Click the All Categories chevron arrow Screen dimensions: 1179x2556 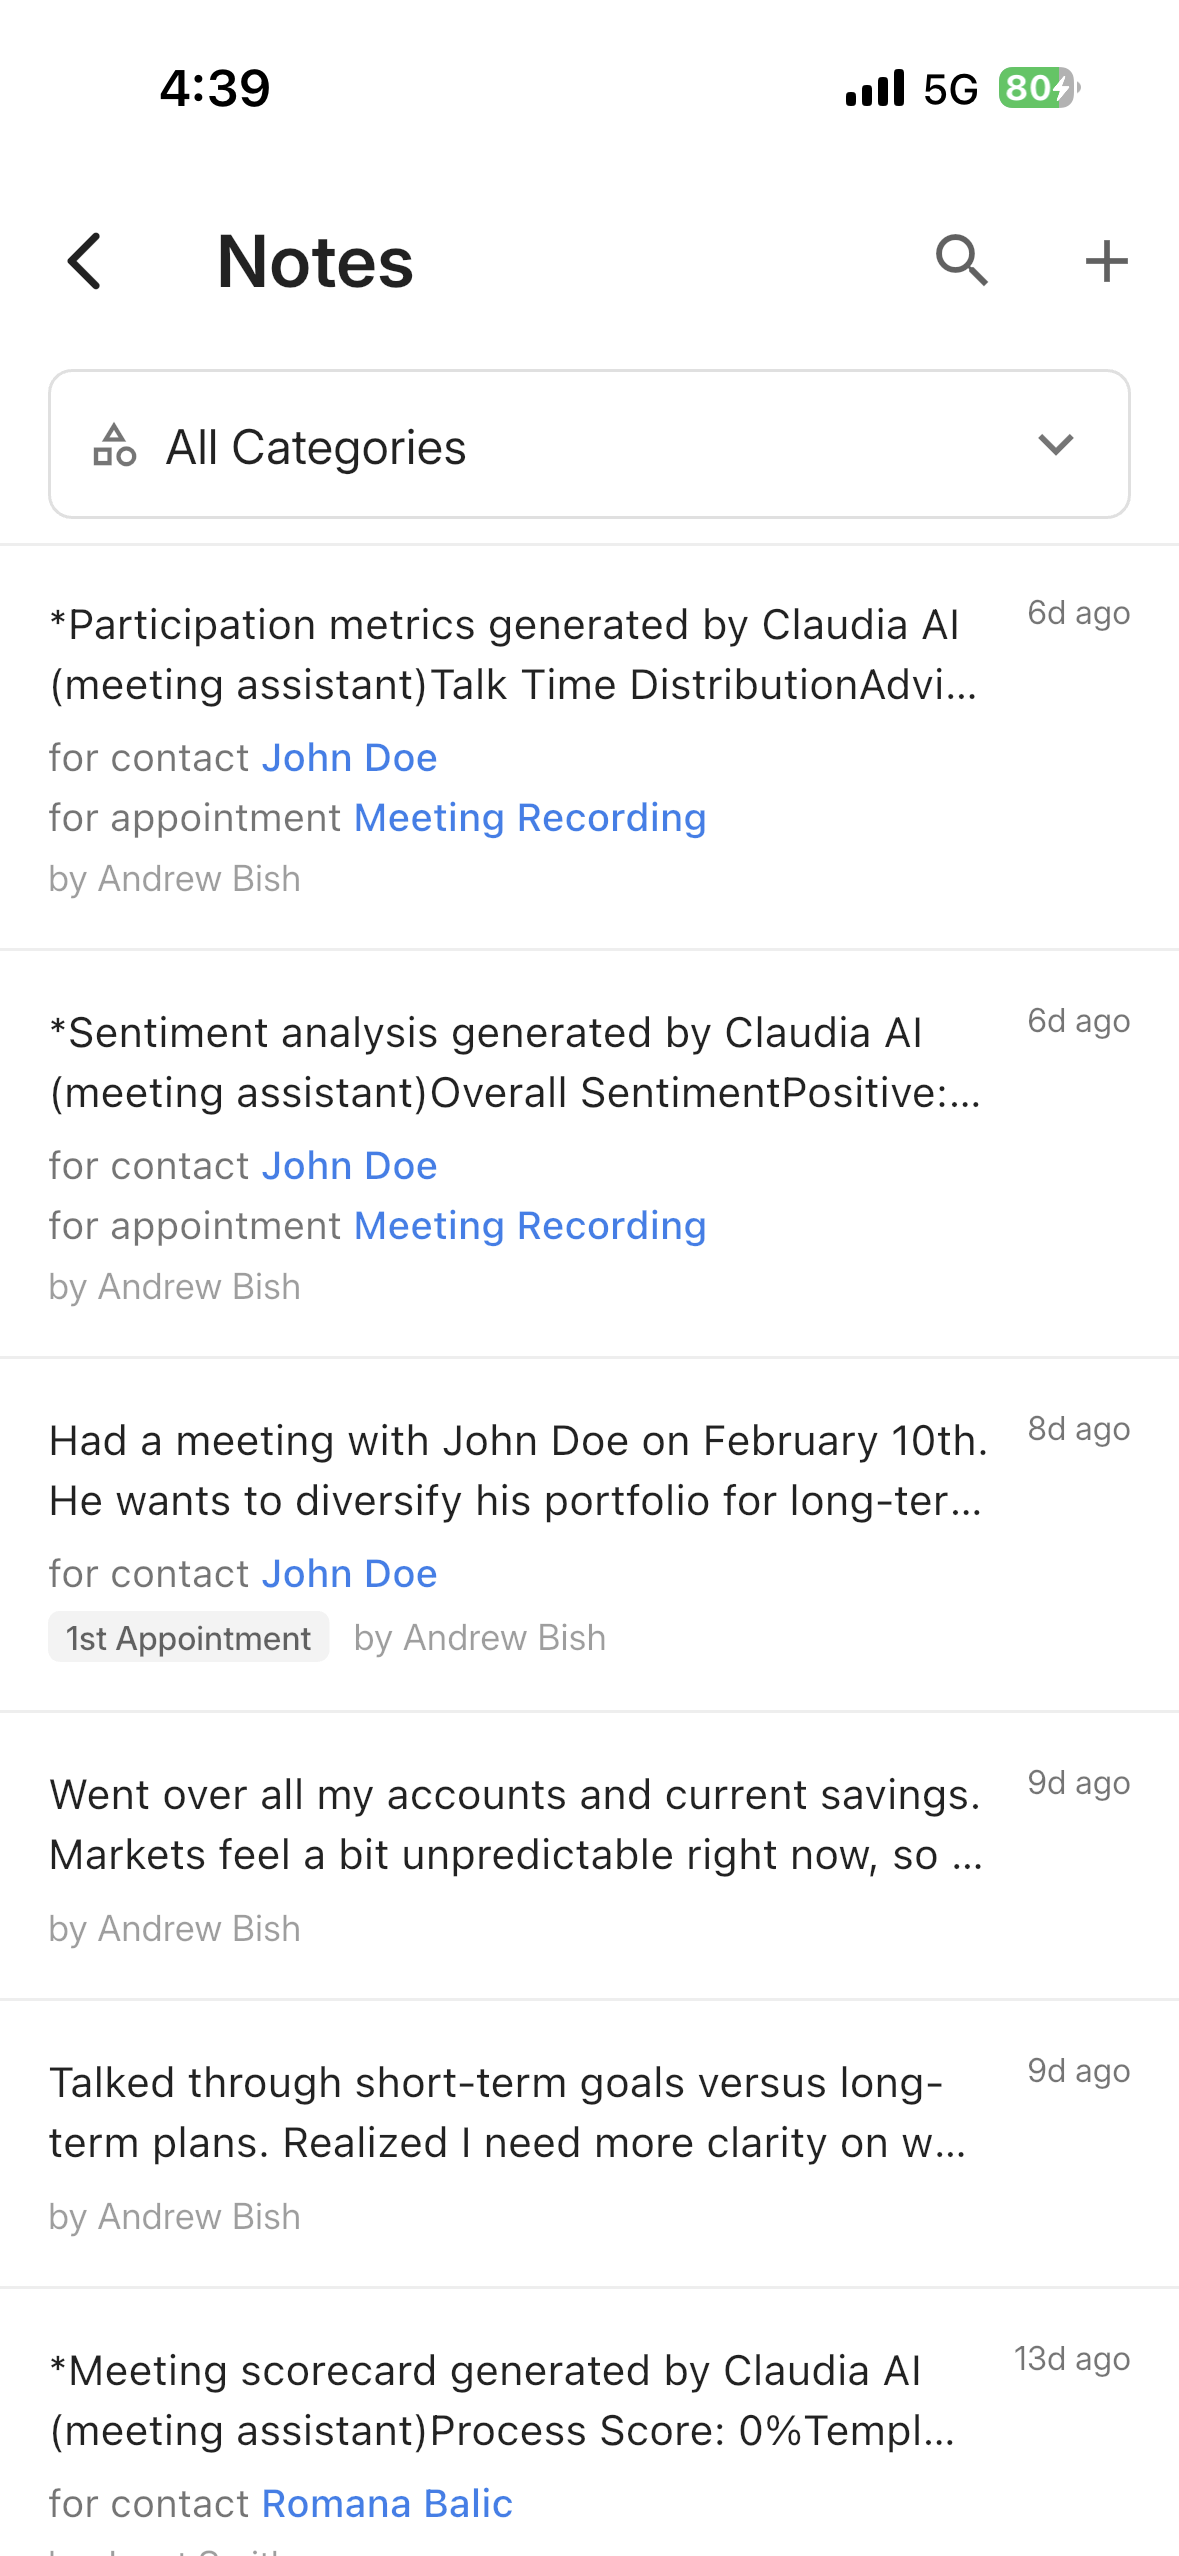[x=1056, y=445]
